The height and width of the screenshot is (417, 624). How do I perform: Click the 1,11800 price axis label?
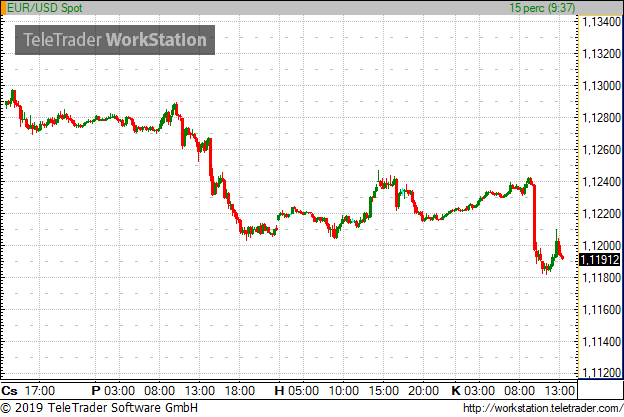tap(601, 277)
